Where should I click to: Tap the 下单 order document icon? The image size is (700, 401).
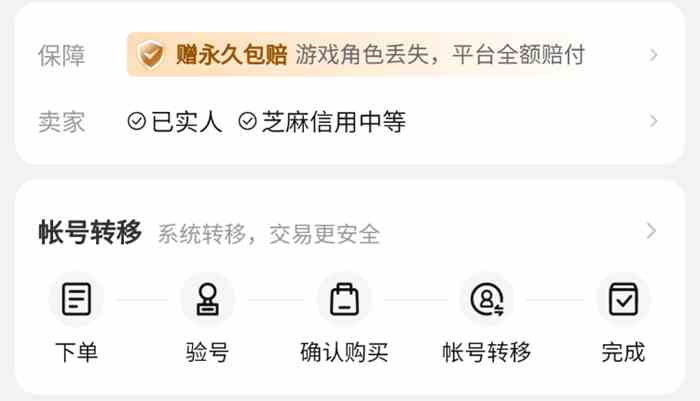coord(76,299)
